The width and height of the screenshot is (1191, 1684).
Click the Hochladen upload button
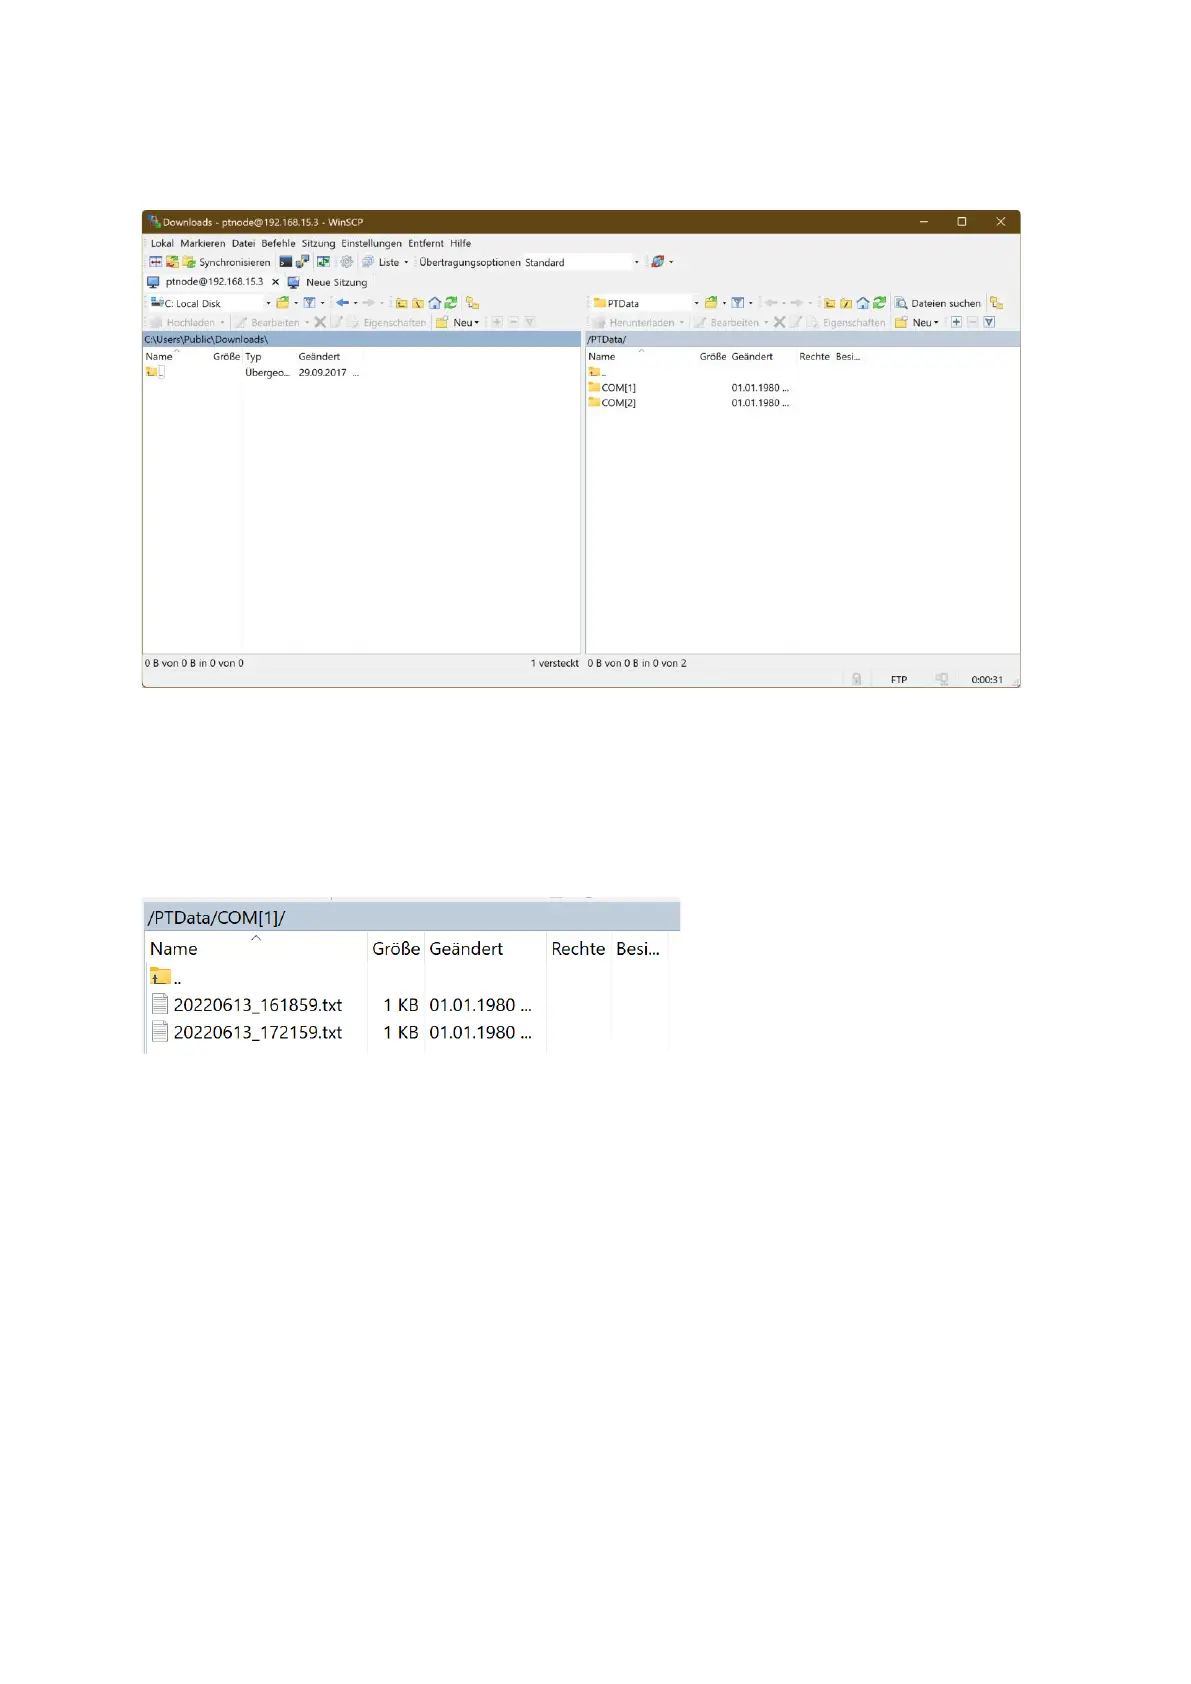[x=187, y=323]
